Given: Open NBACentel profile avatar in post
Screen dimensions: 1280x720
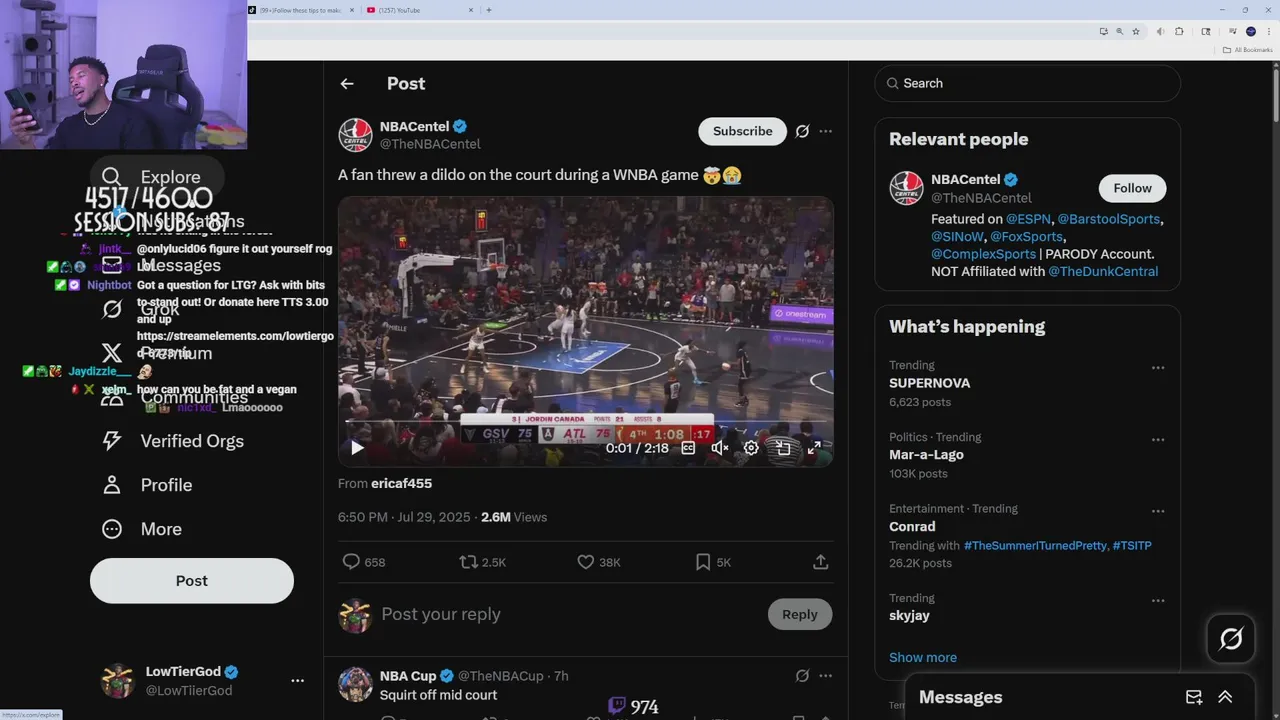Looking at the screenshot, I should click(x=355, y=135).
